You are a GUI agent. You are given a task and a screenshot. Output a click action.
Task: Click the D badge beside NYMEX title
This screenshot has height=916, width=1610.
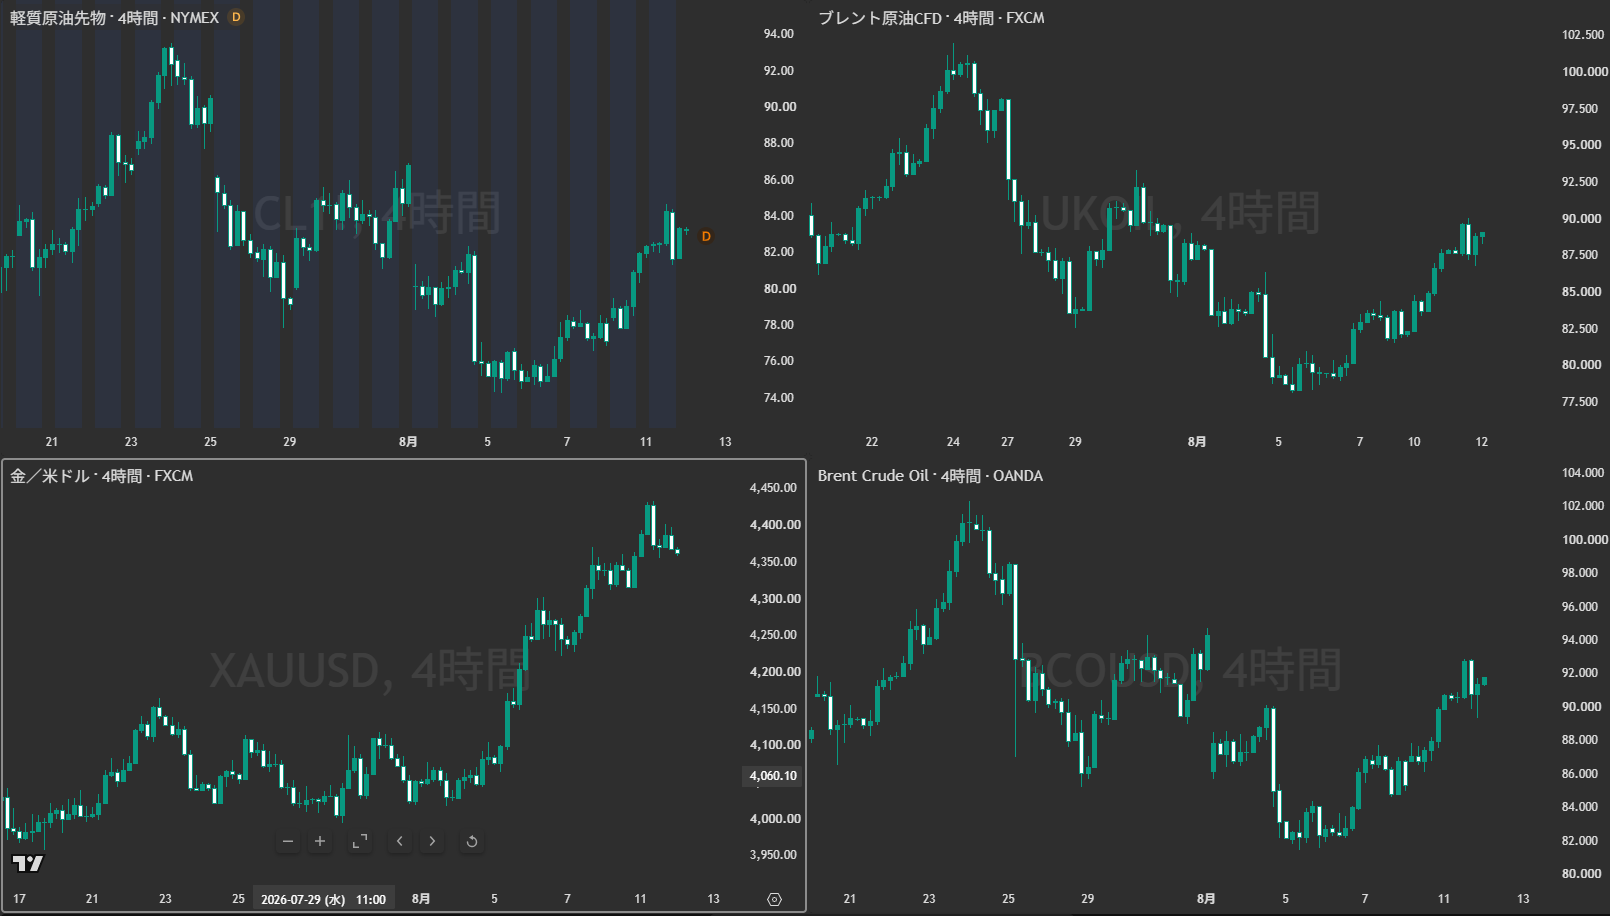pyautogui.click(x=236, y=17)
